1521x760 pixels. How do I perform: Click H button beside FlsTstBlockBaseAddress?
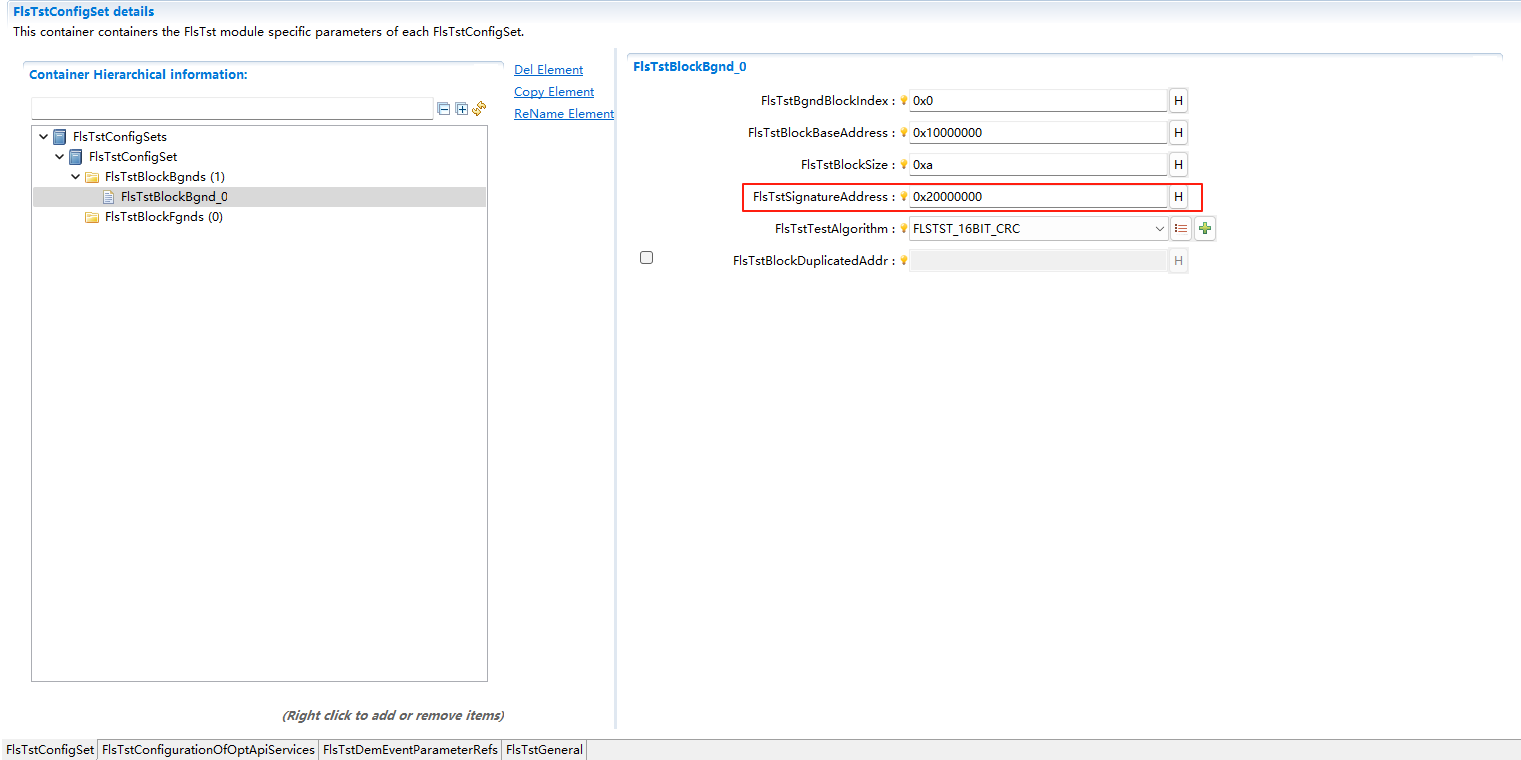(x=1178, y=132)
